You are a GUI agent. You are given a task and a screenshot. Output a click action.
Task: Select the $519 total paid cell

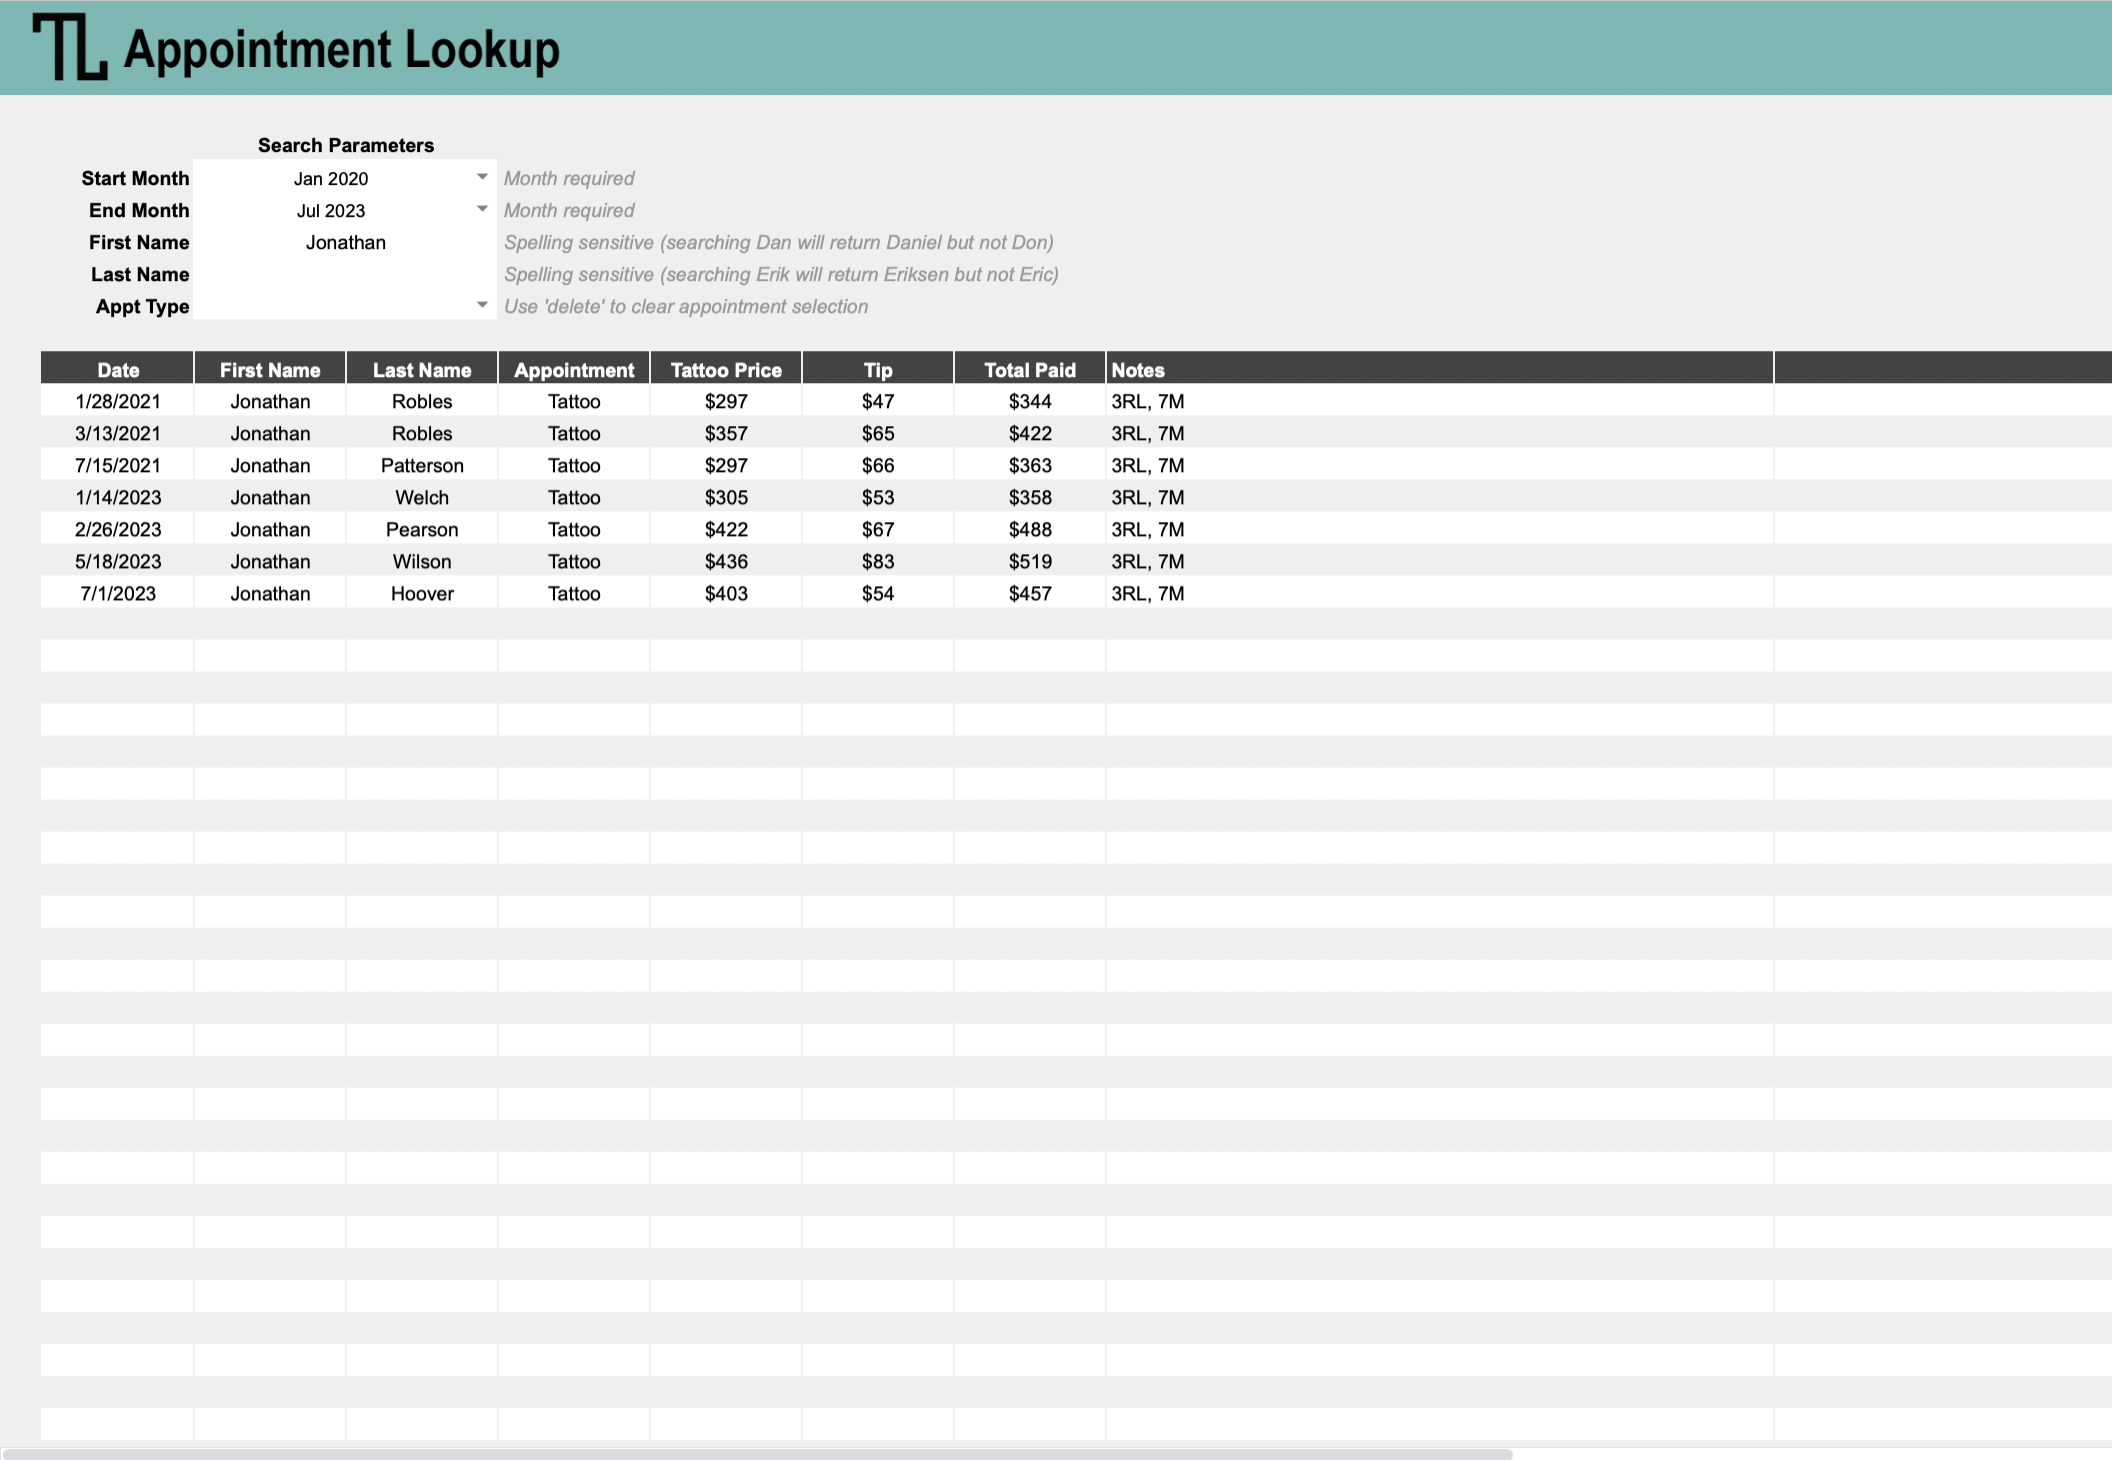1029,561
